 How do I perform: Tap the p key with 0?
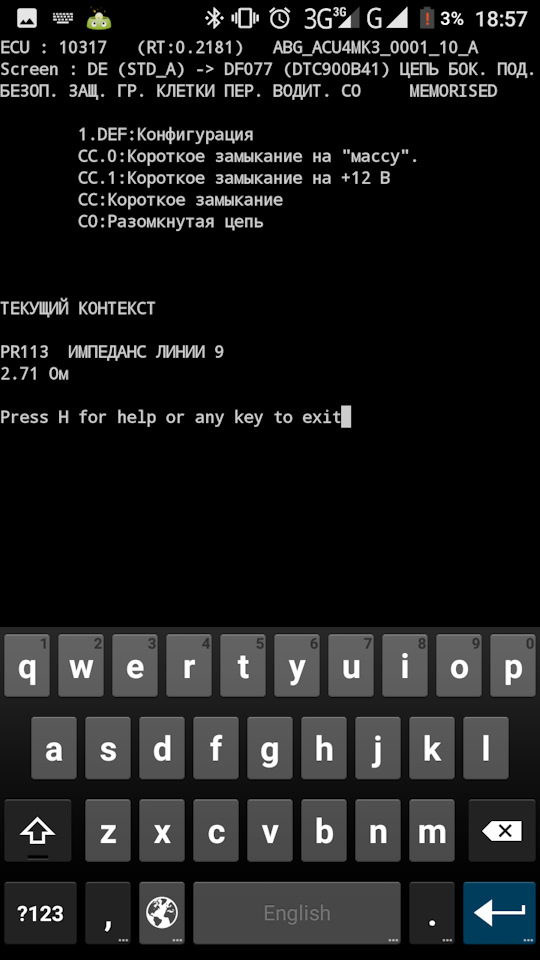(x=513, y=666)
